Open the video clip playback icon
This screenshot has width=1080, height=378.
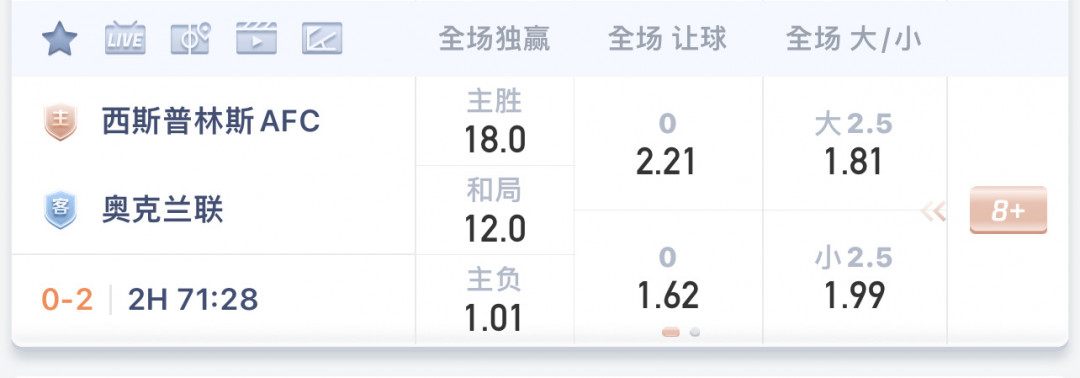(x=256, y=39)
